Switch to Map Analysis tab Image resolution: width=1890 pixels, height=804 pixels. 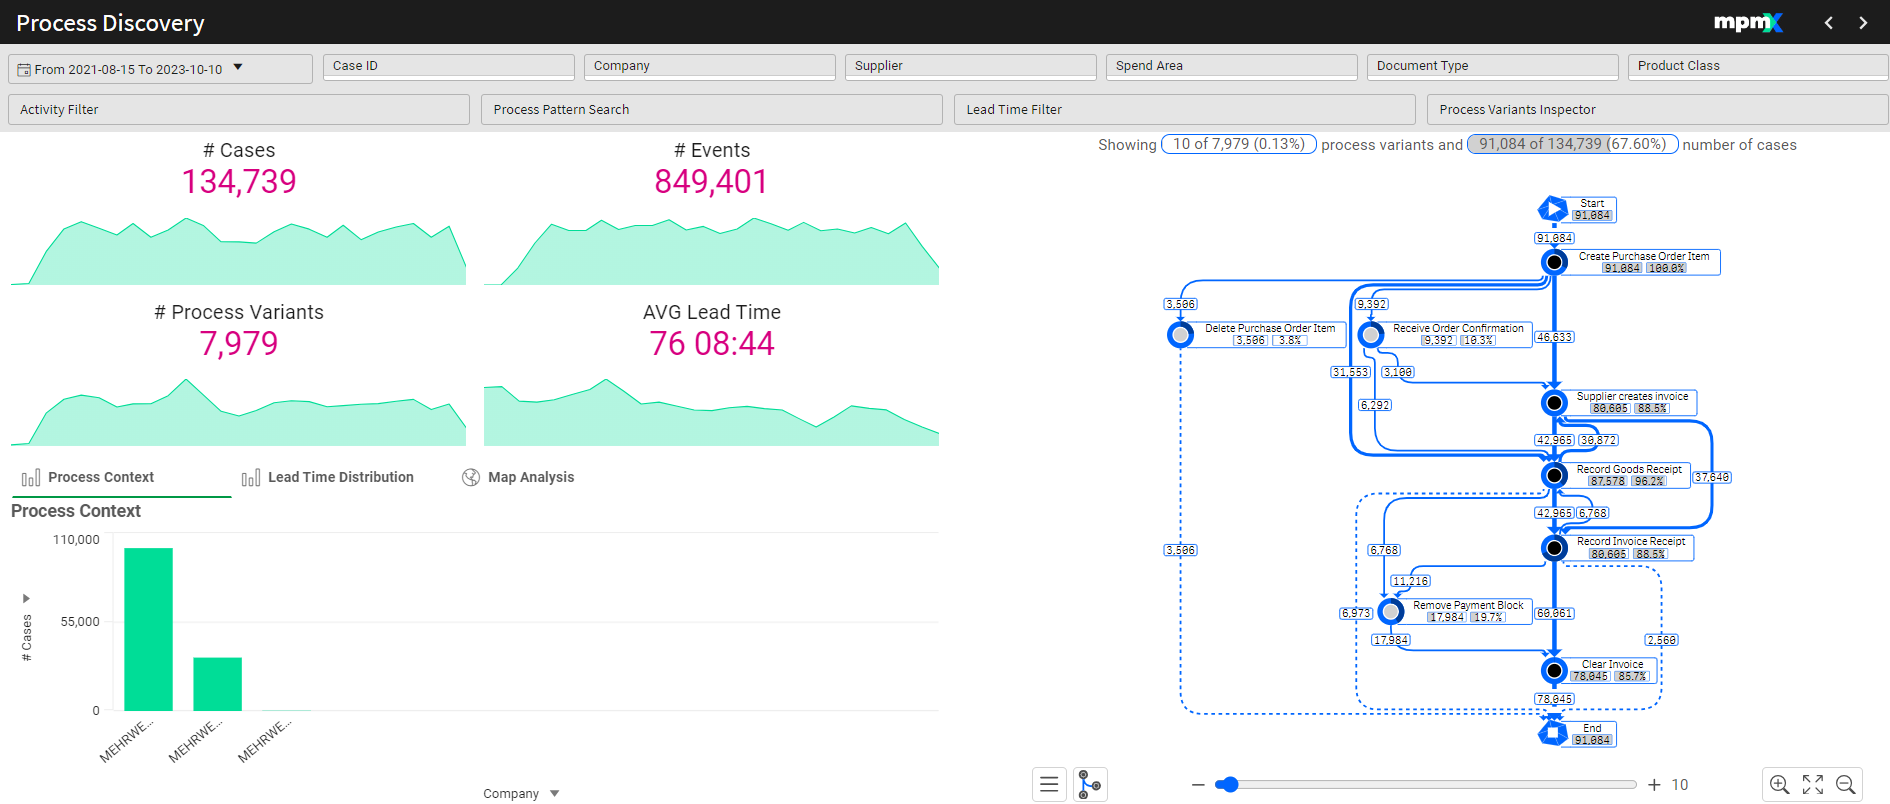(531, 477)
